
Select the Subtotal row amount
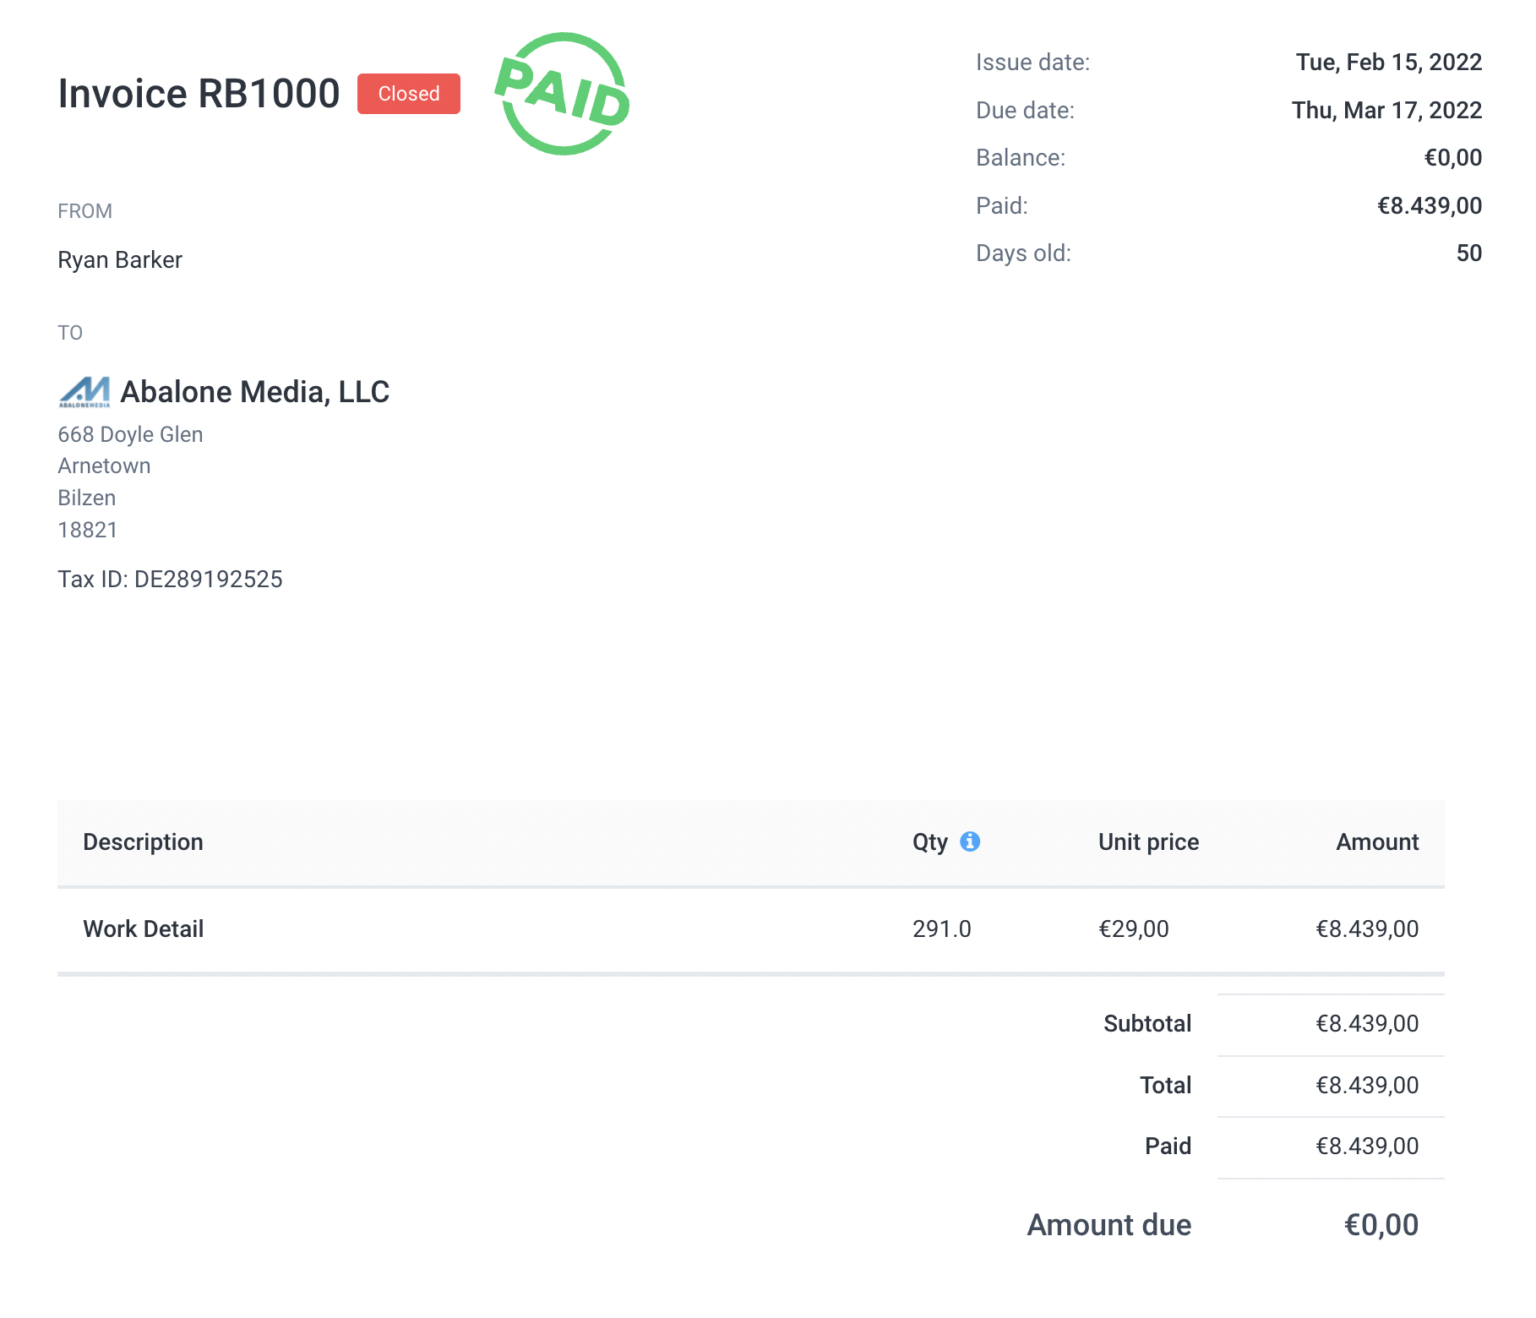[x=1368, y=1023]
